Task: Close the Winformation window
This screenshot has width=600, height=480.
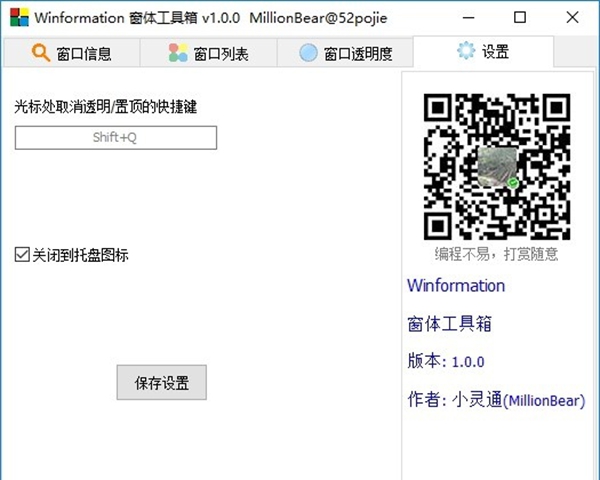Action: (572, 17)
